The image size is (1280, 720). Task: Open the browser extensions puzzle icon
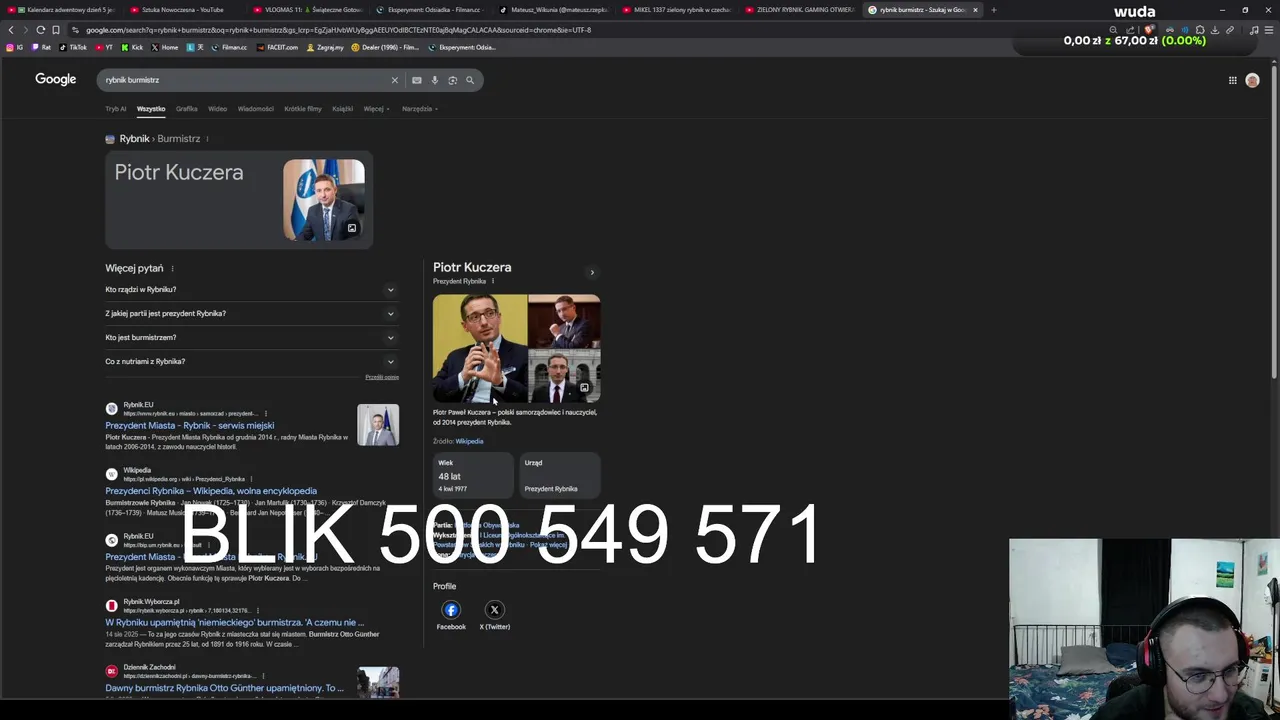point(1200,30)
